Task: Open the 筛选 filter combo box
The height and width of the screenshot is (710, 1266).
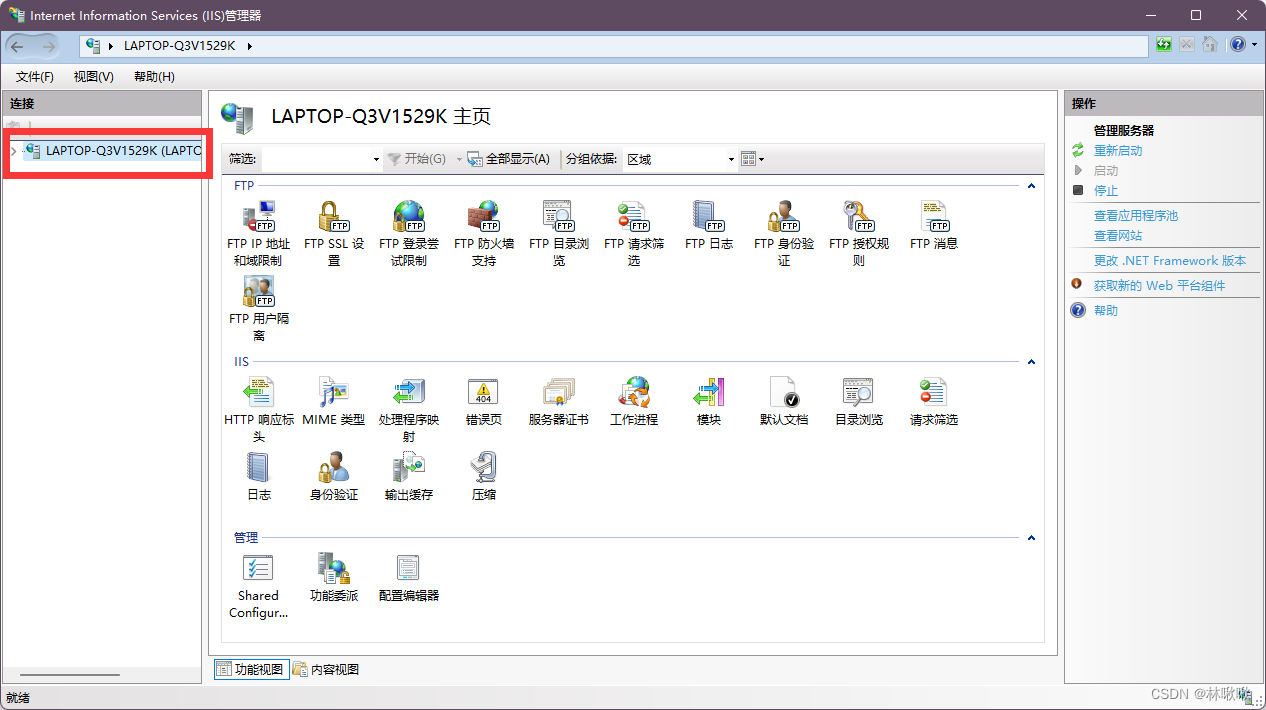Action: click(x=322, y=159)
